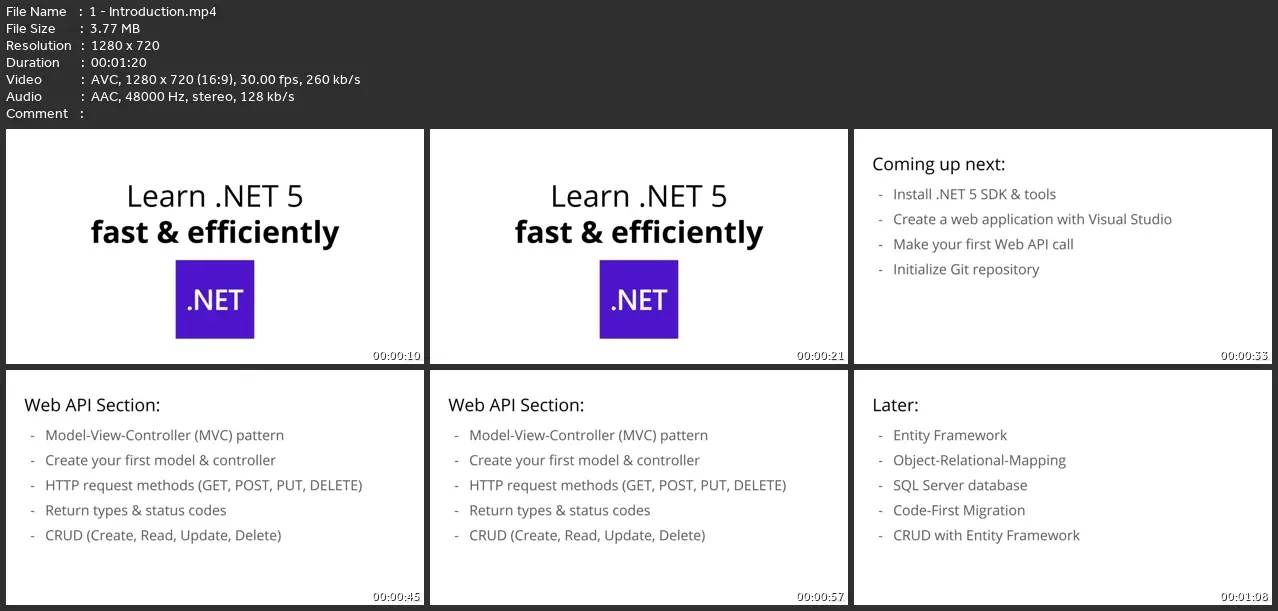The height and width of the screenshot is (611, 1278).
Task: Click 'fast & efficiently' text in 00:00:21 frame
Action: [639, 232]
